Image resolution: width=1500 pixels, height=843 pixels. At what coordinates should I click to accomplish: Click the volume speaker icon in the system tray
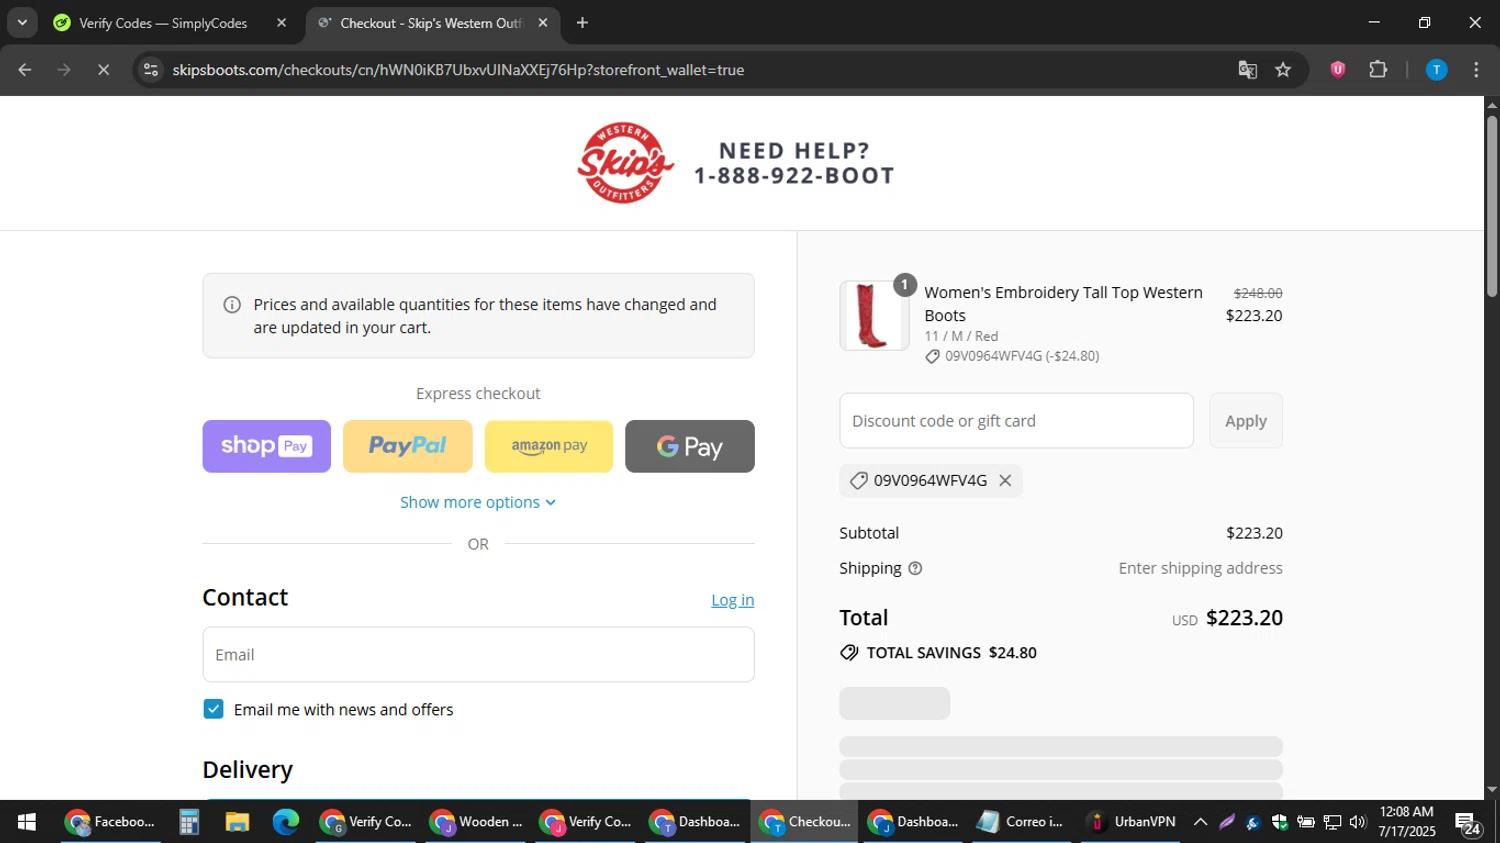point(1357,822)
